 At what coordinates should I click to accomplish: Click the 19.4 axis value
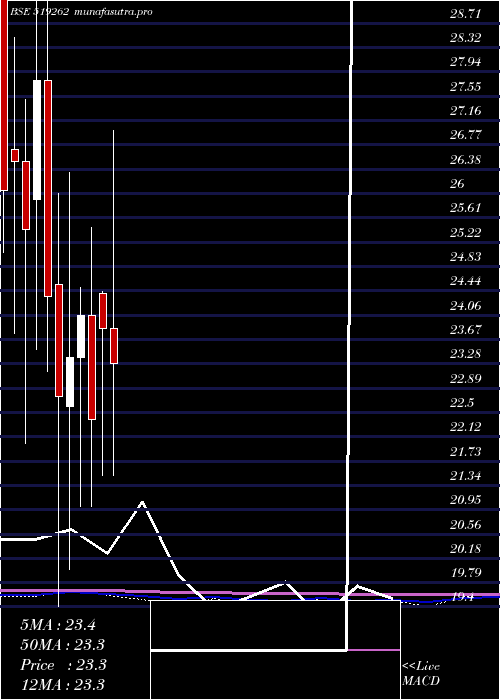pos(462,597)
